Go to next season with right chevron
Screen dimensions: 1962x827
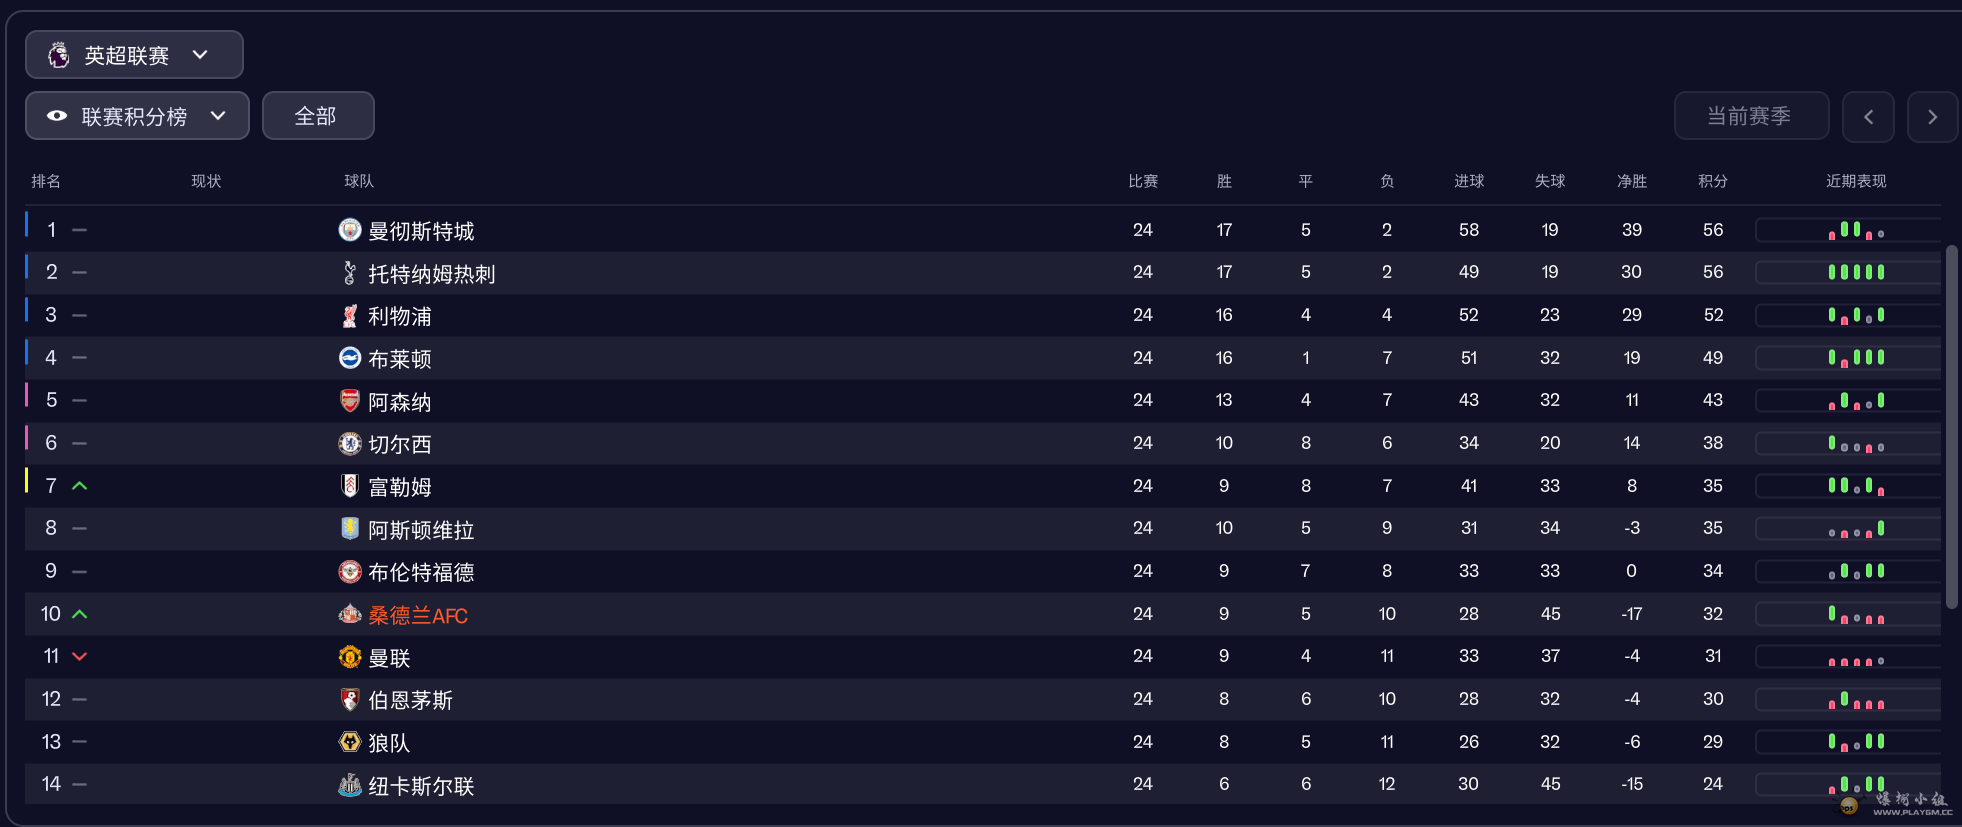point(1932,117)
